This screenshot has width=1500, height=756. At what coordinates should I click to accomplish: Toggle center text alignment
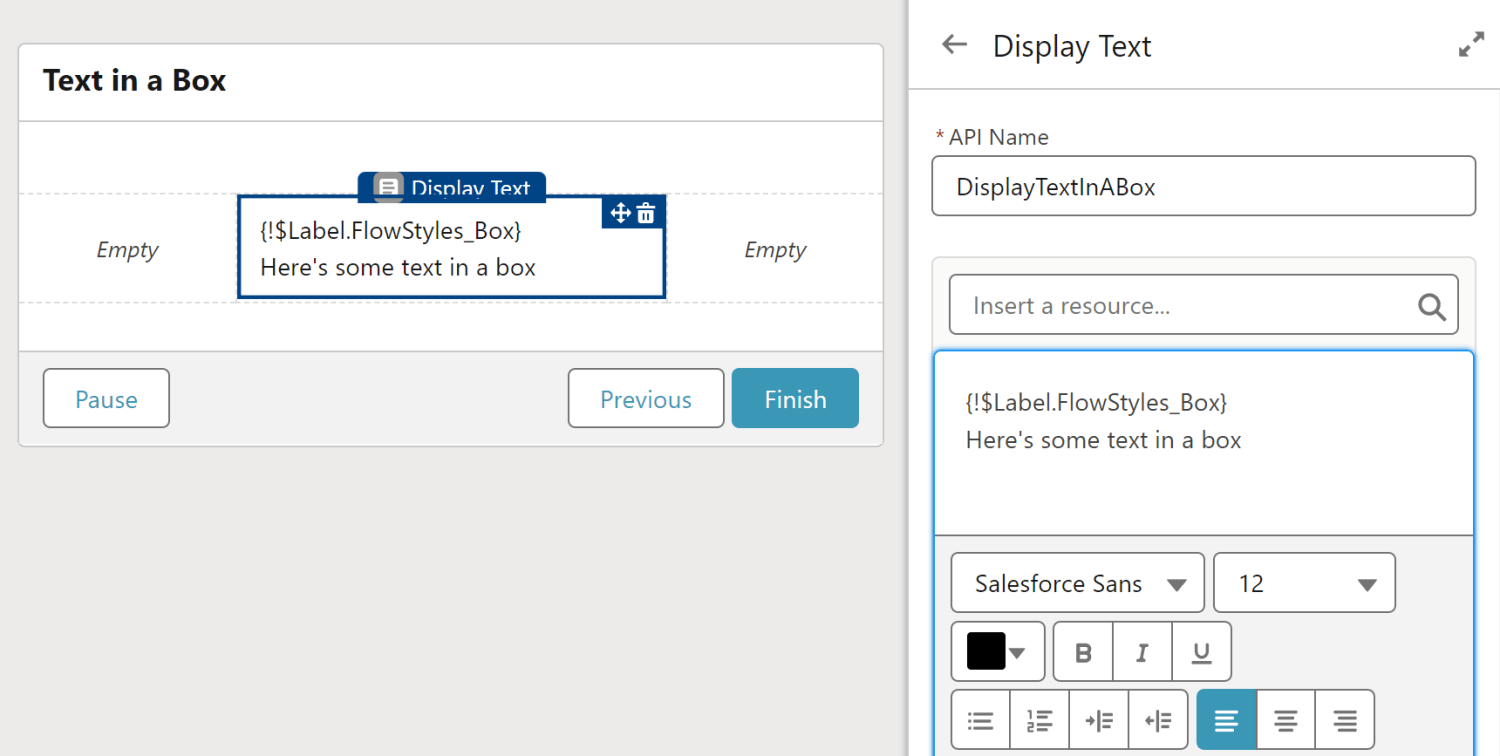click(x=1285, y=719)
